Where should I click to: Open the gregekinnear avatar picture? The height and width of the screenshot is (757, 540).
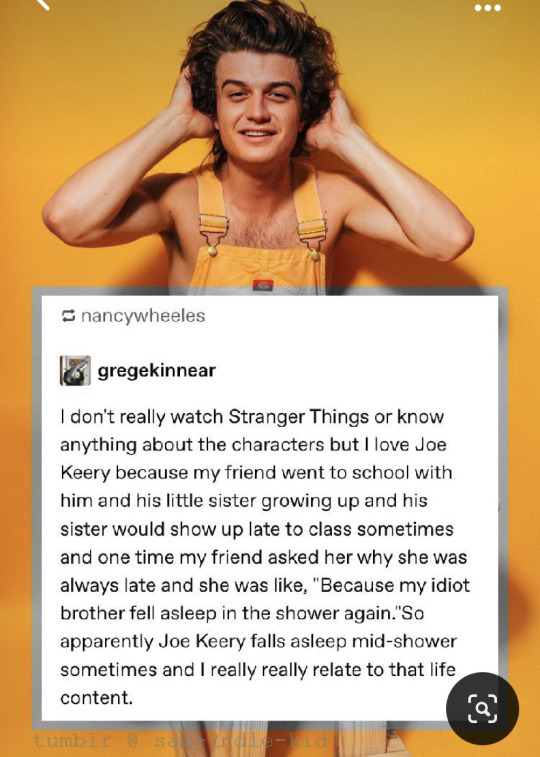click(75, 370)
